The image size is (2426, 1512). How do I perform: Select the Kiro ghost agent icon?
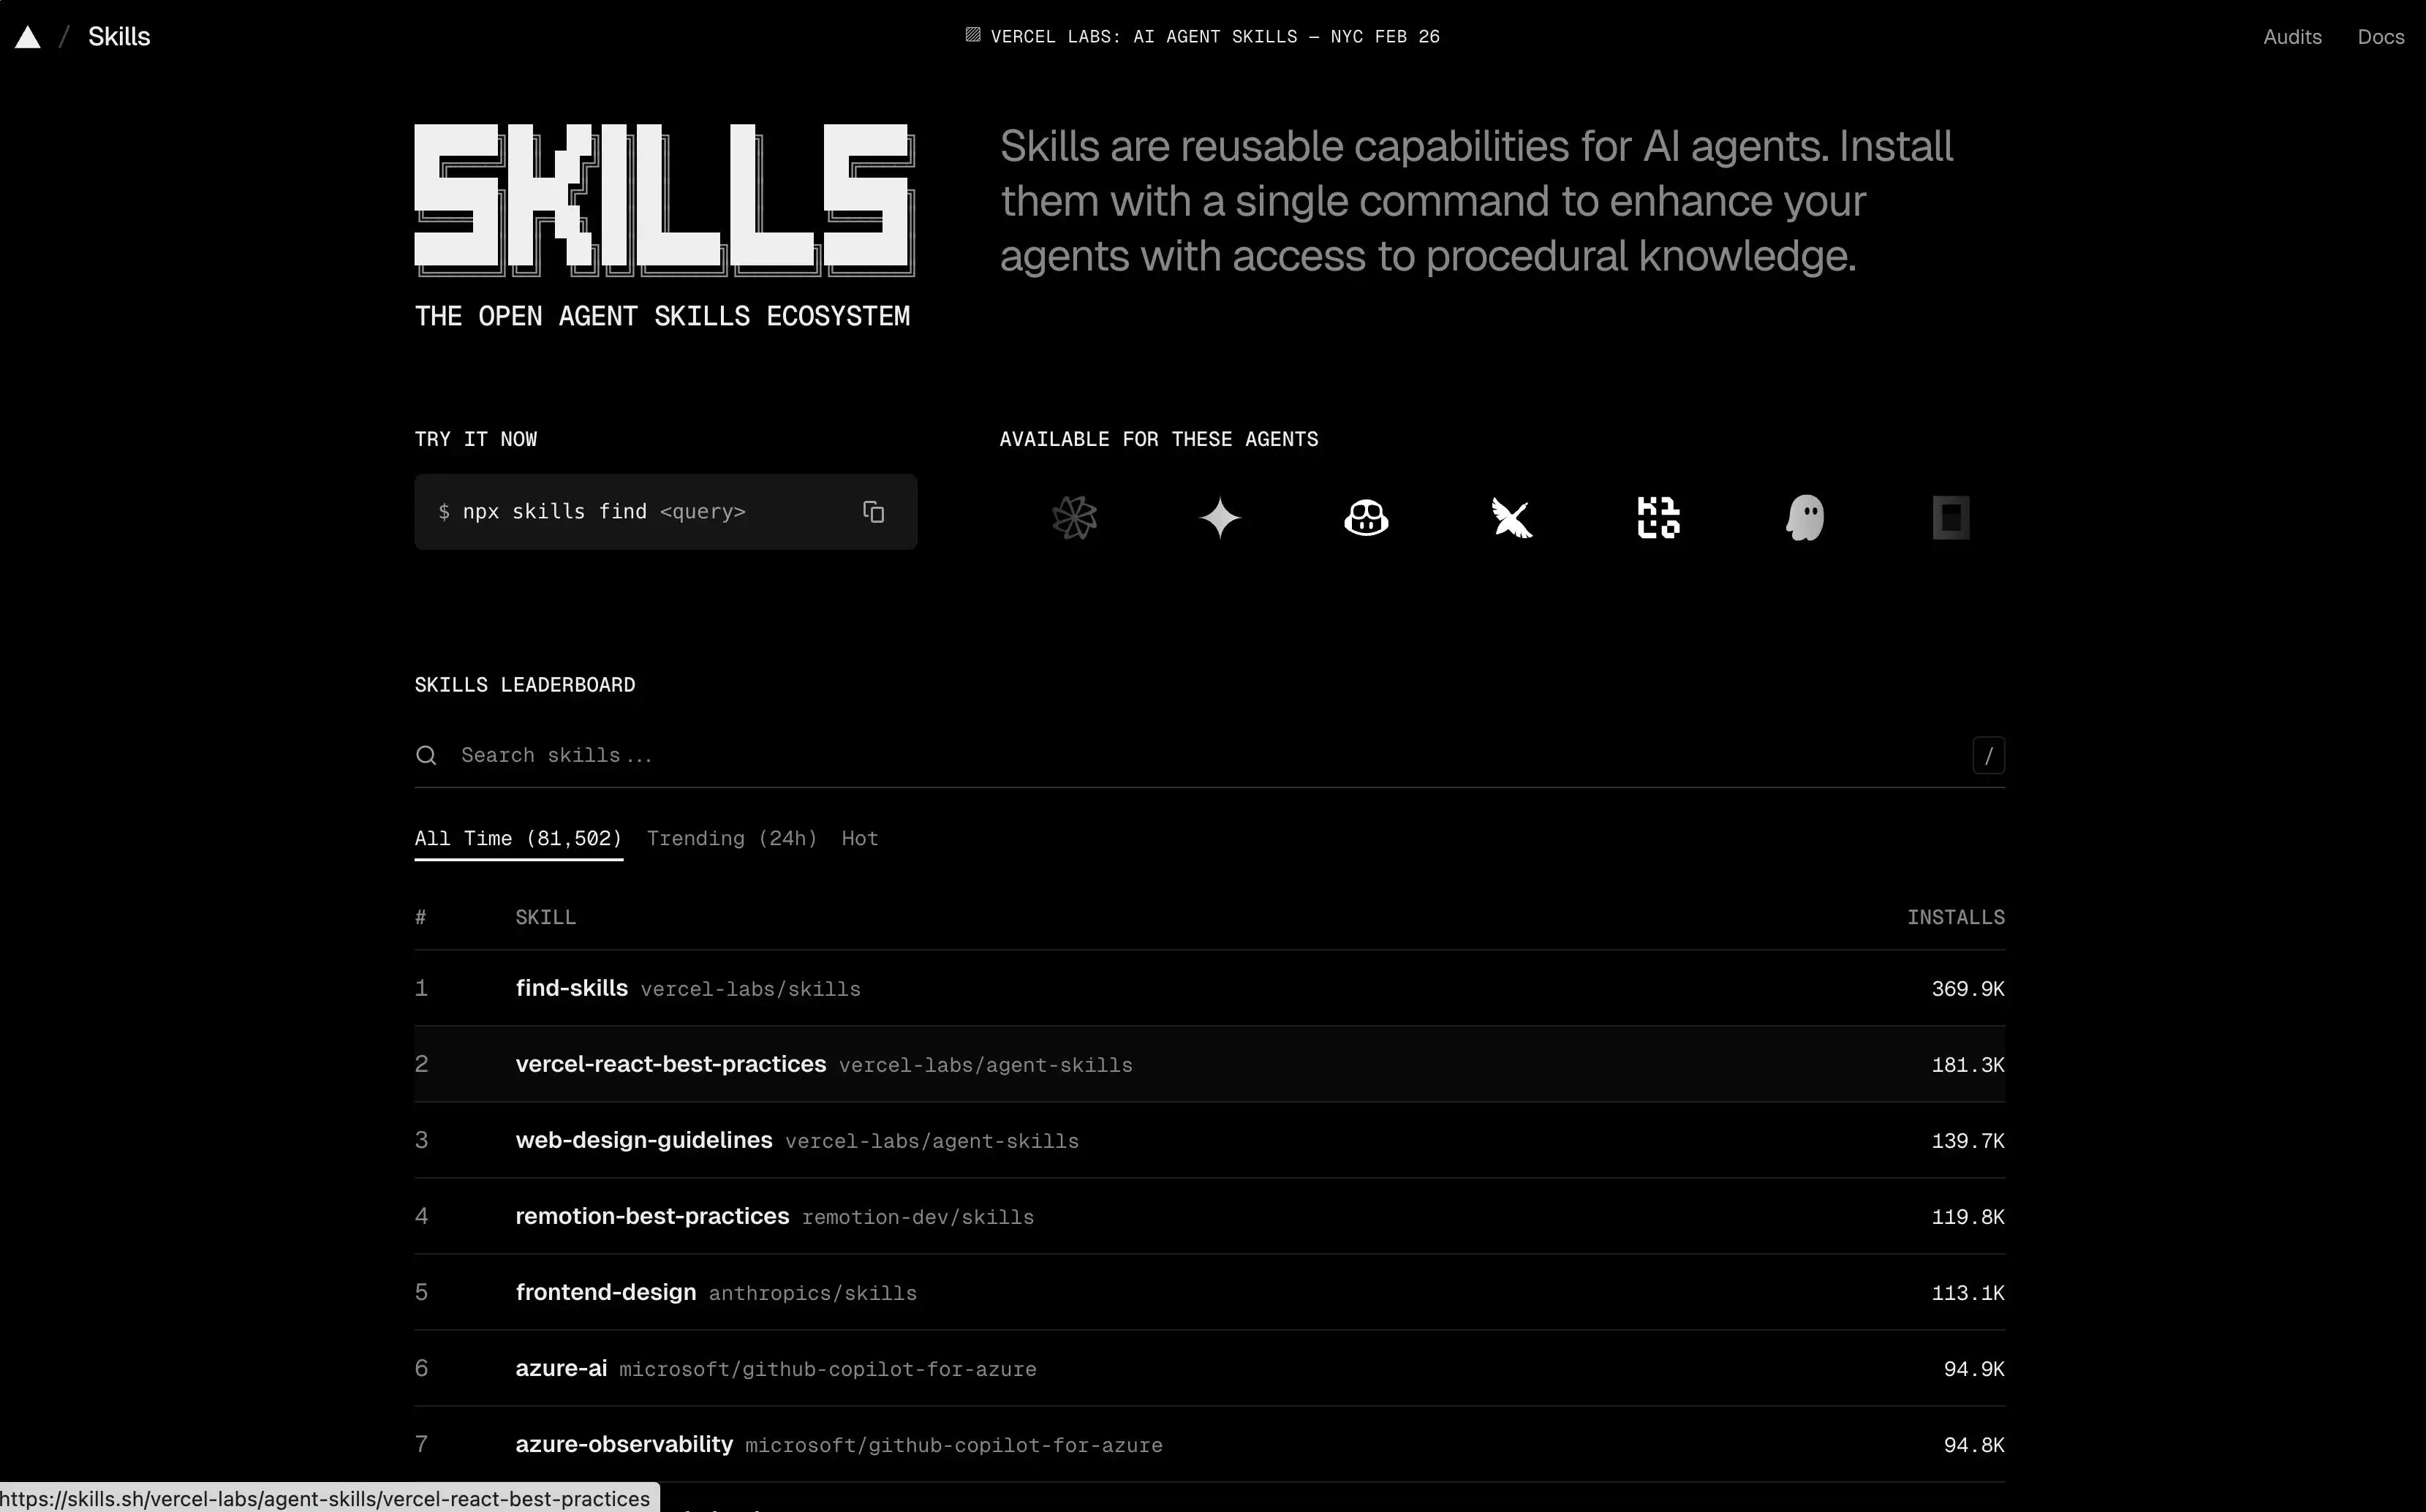tap(1805, 518)
